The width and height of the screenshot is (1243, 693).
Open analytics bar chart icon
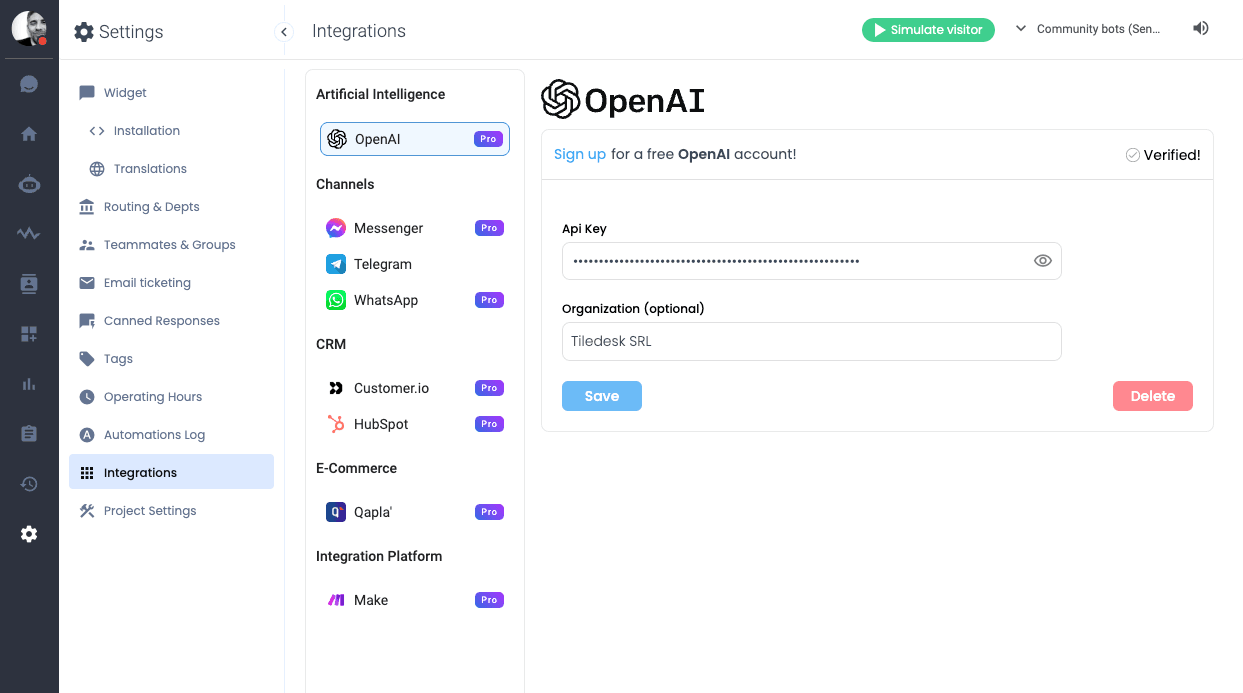point(29,384)
